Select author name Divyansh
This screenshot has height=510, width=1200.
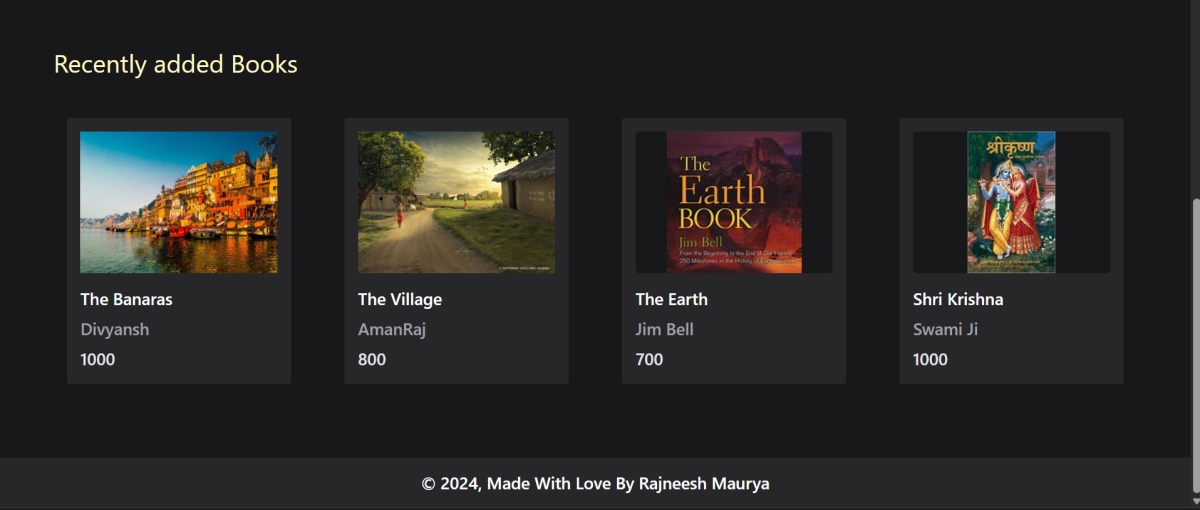[x=115, y=329]
